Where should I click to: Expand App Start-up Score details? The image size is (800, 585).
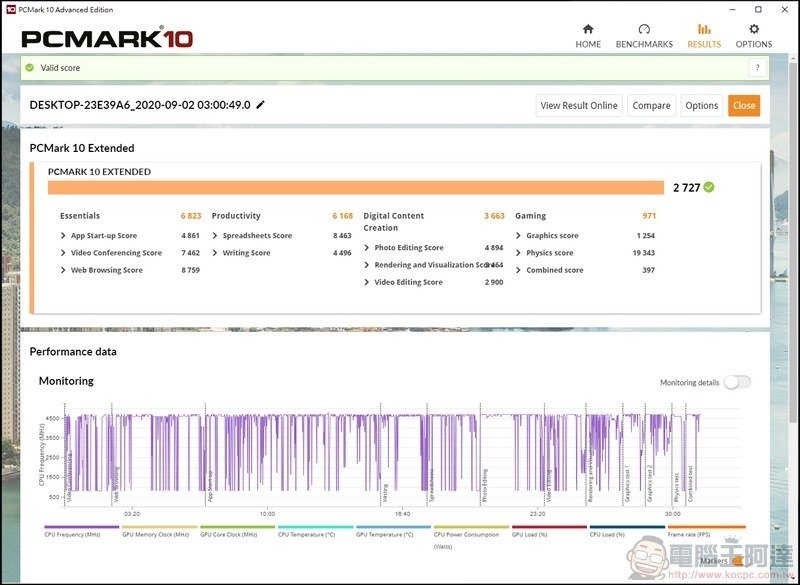point(64,236)
